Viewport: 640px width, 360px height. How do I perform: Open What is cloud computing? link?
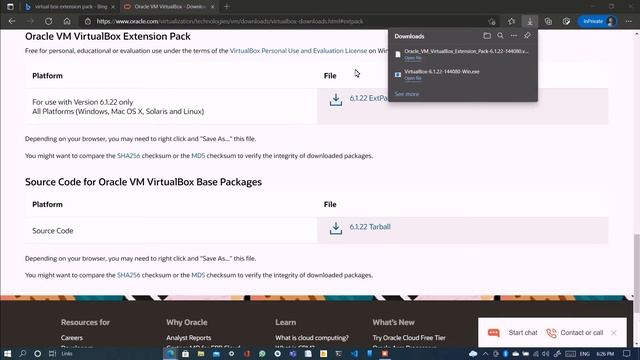[x=312, y=338]
